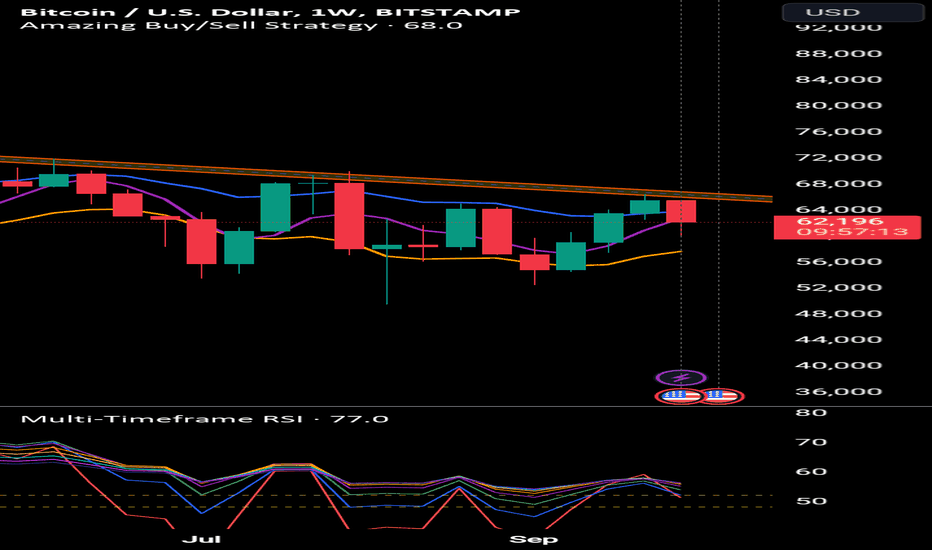Click the RSI 50 level axis label
The height and width of the screenshot is (550, 932).
(811, 501)
